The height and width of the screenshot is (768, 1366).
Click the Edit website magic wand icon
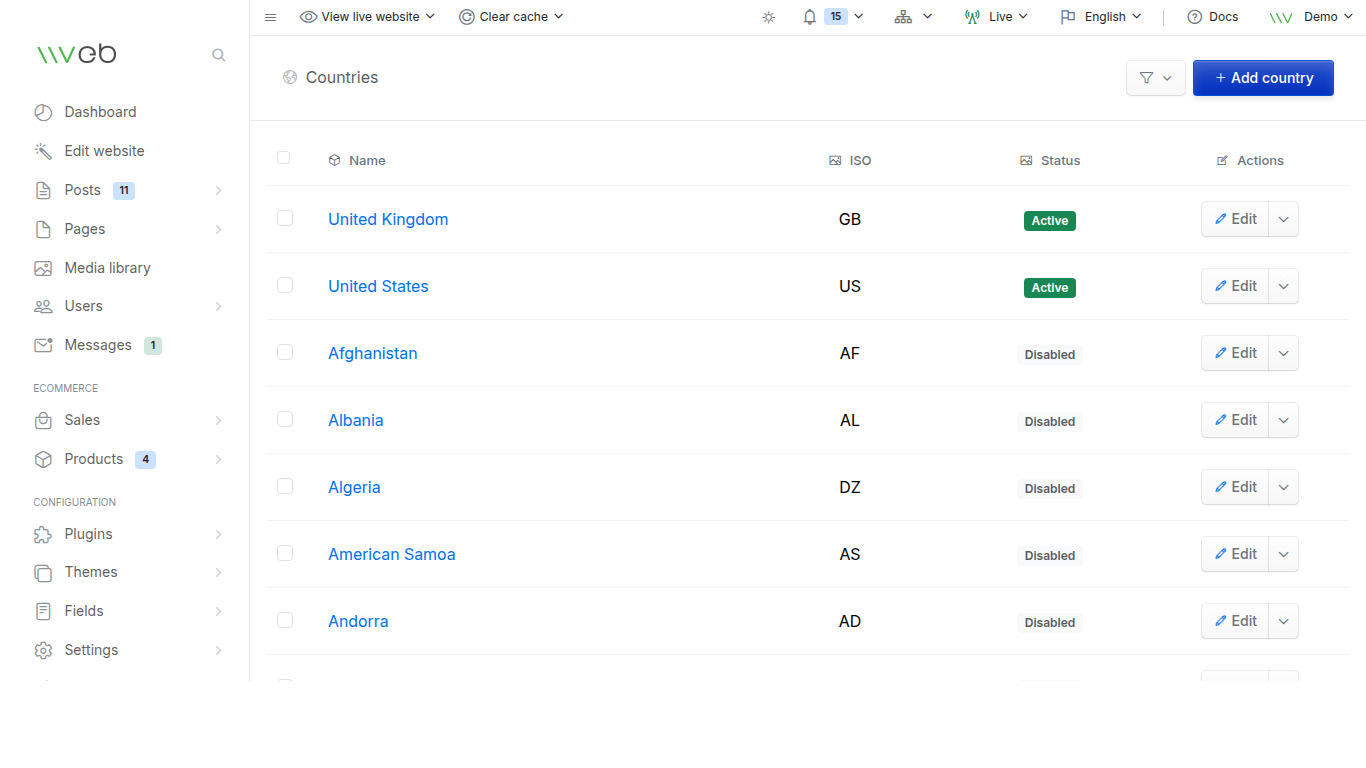click(43, 151)
